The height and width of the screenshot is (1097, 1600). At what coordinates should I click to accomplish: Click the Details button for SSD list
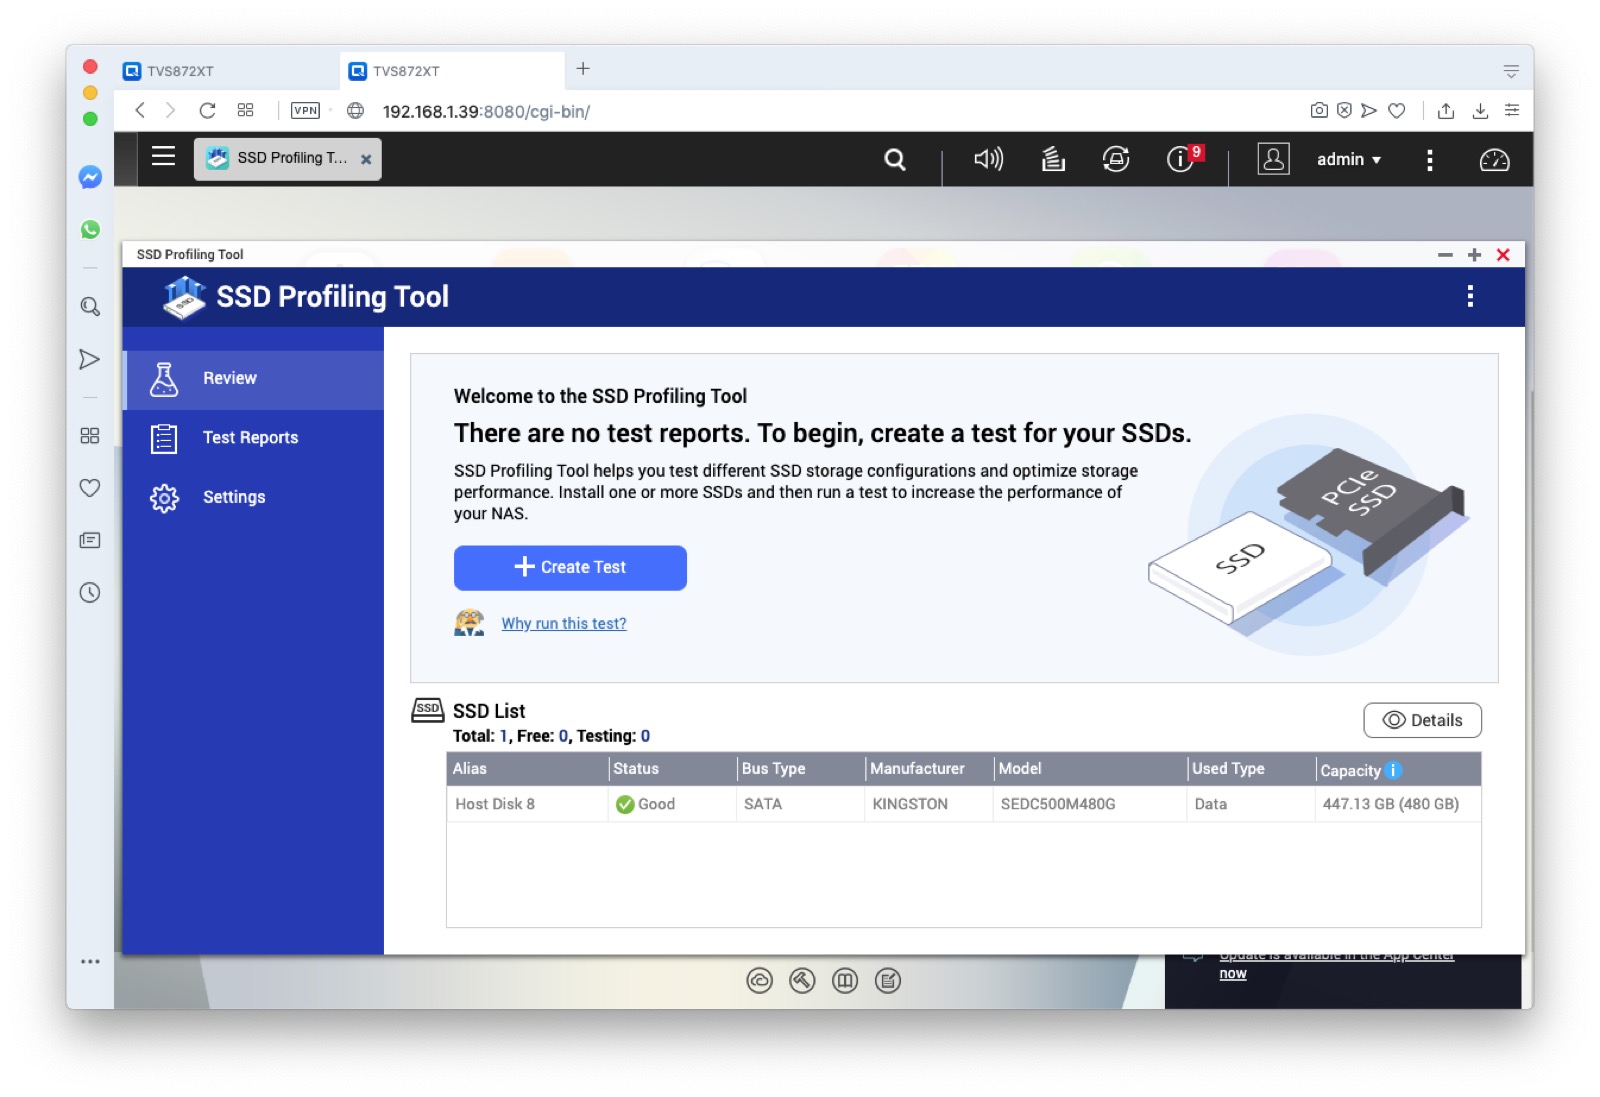1422,720
